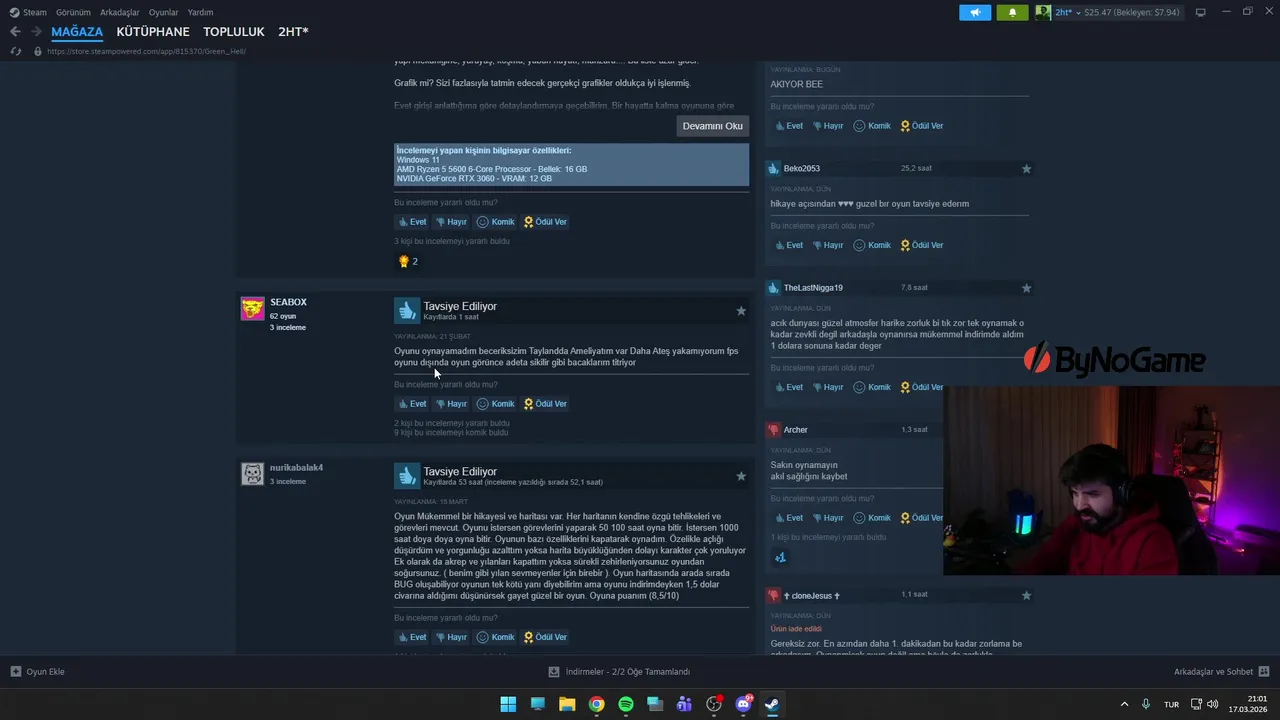The height and width of the screenshot is (720, 1280).
Task: Mark the AKIYOR BEE review as Komik
Action: (x=872, y=126)
